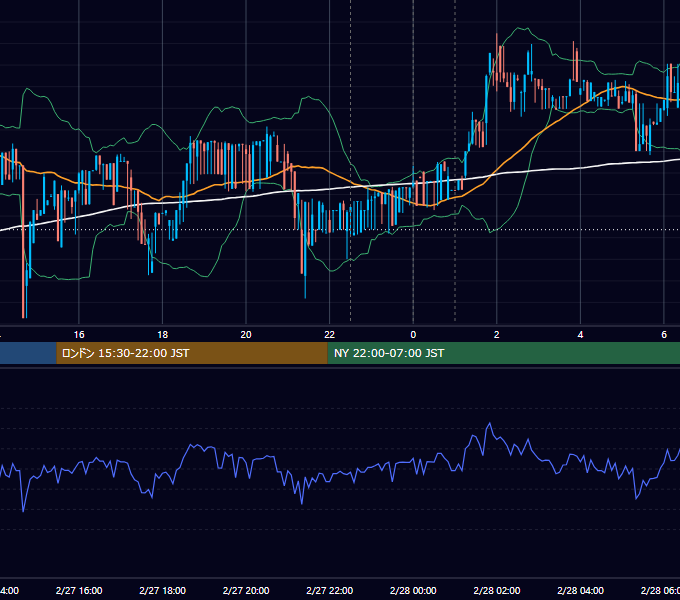This screenshot has width=680, height=600.
Task: Click the 2/27 22:00 time label
Action: (x=330, y=590)
